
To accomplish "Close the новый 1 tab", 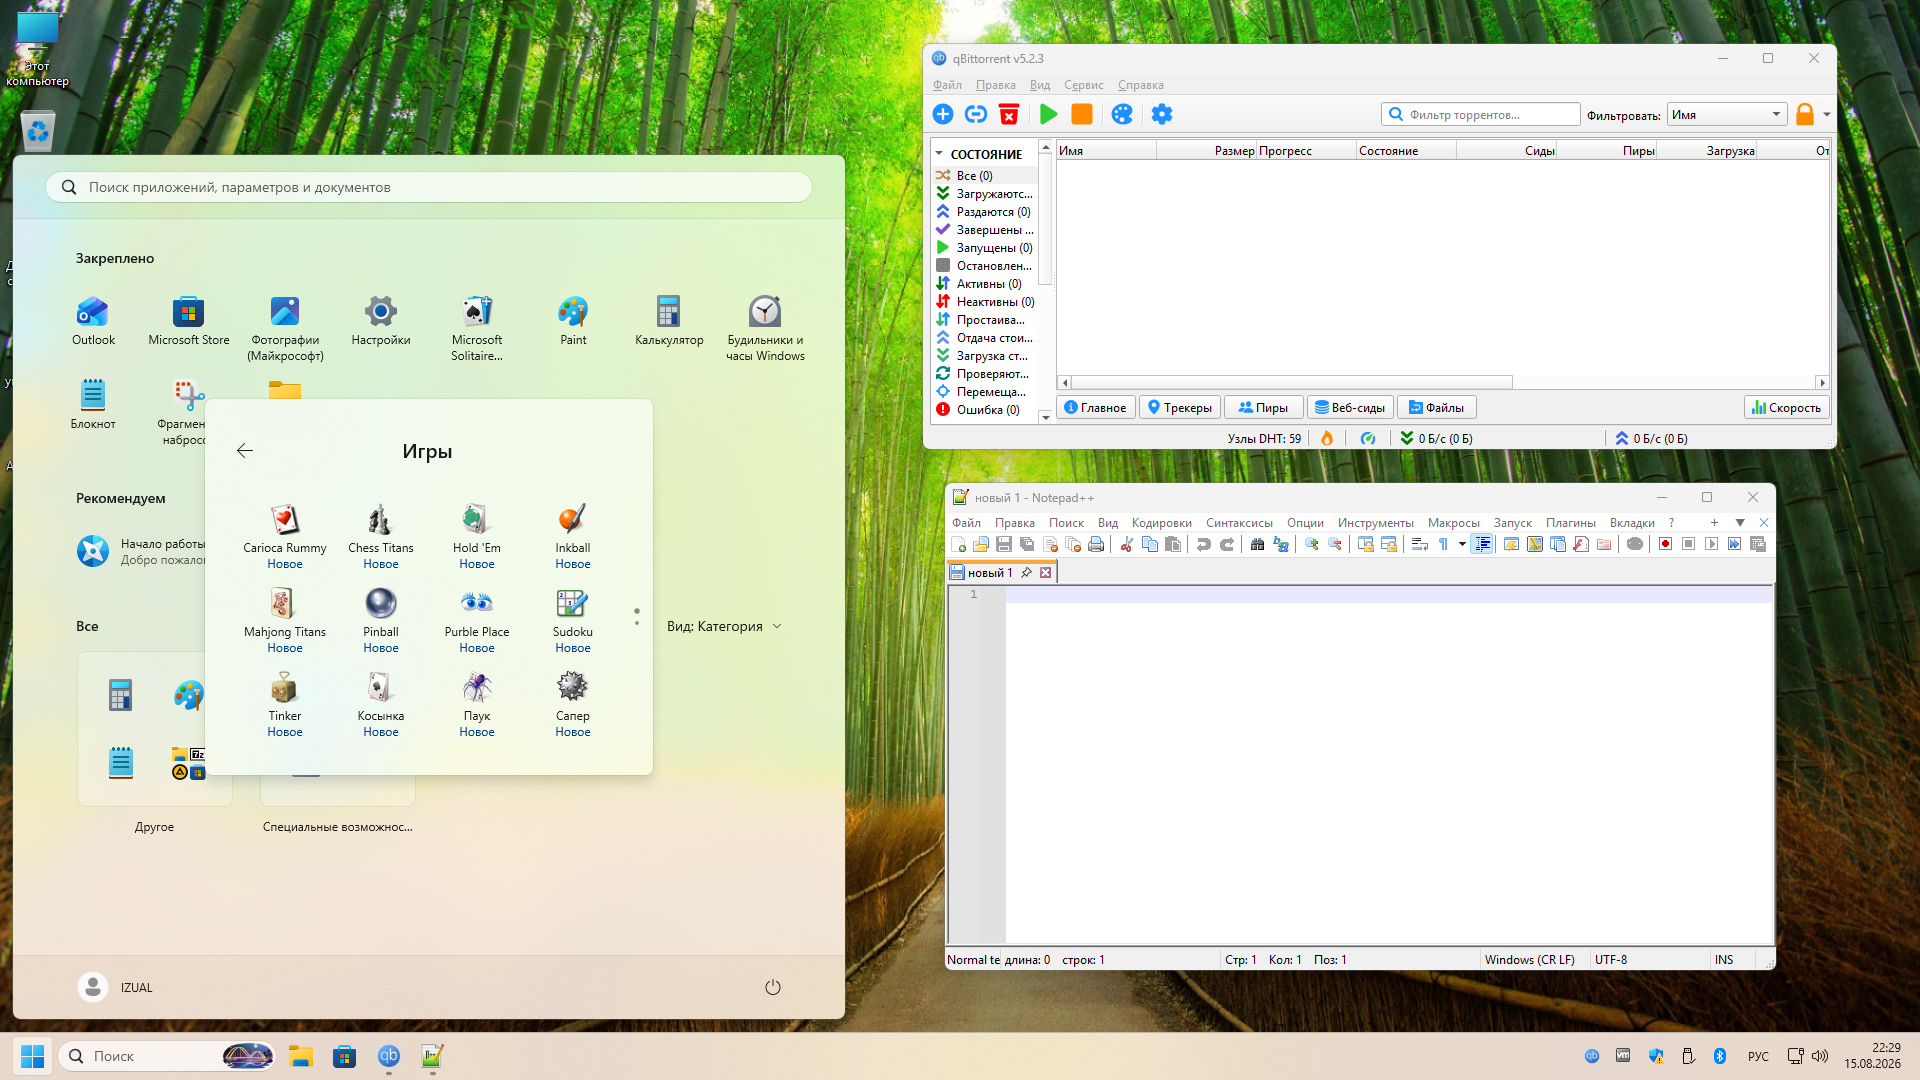I will coord(1045,573).
